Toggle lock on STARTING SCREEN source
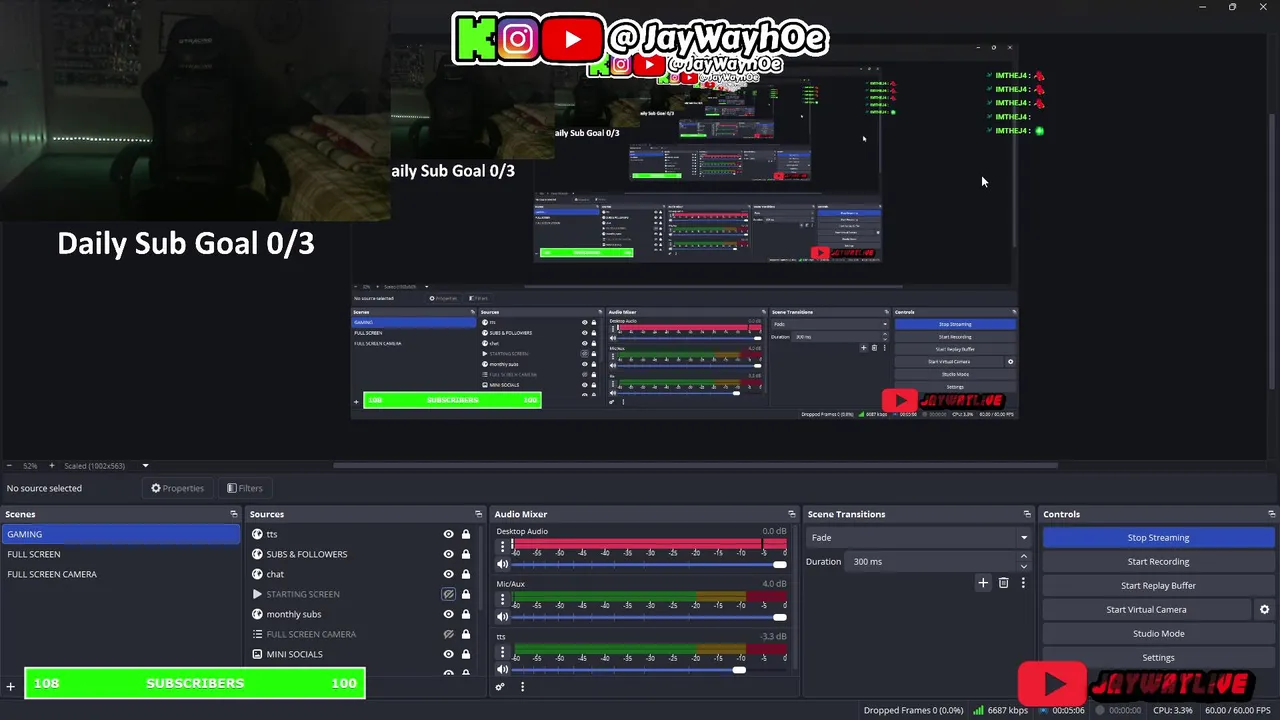This screenshot has width=1280, height=720. coord(465,594)
